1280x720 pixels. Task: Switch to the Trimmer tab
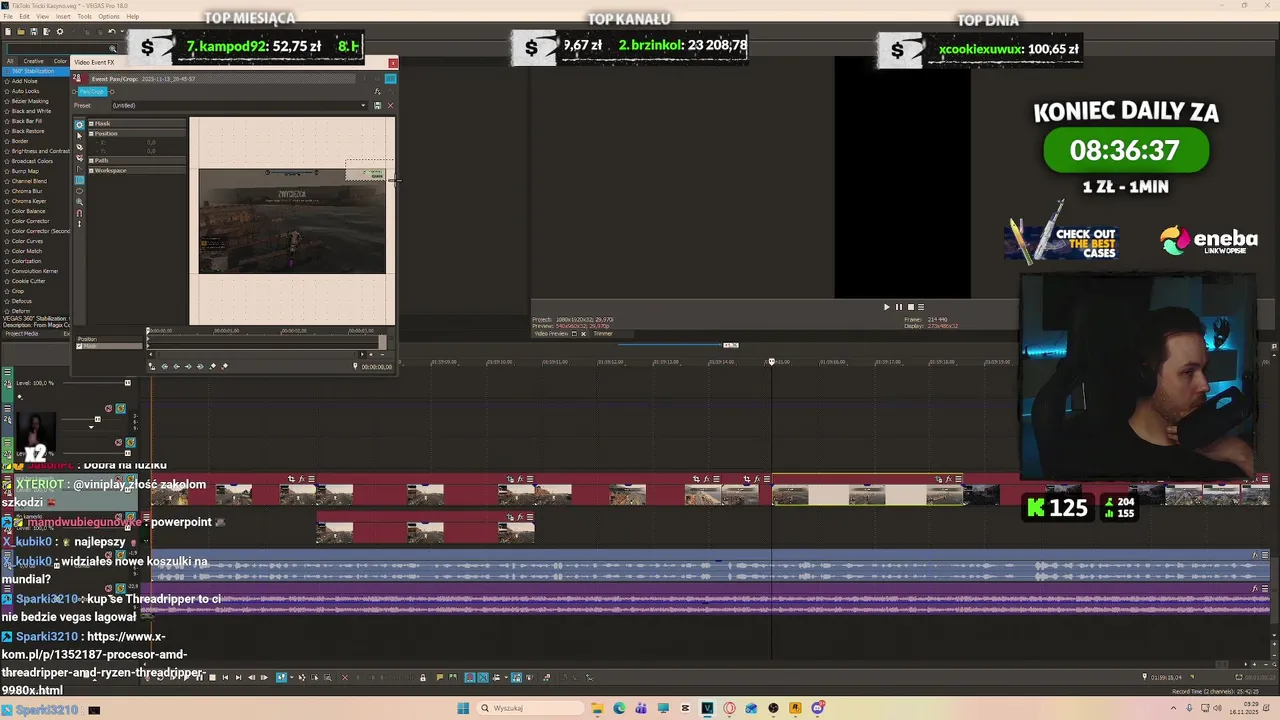click(603, 334)
